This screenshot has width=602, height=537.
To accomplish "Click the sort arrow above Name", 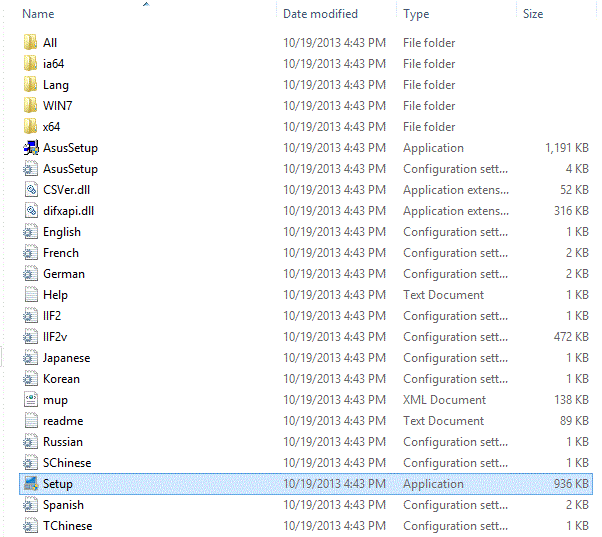I will point(146,4).
